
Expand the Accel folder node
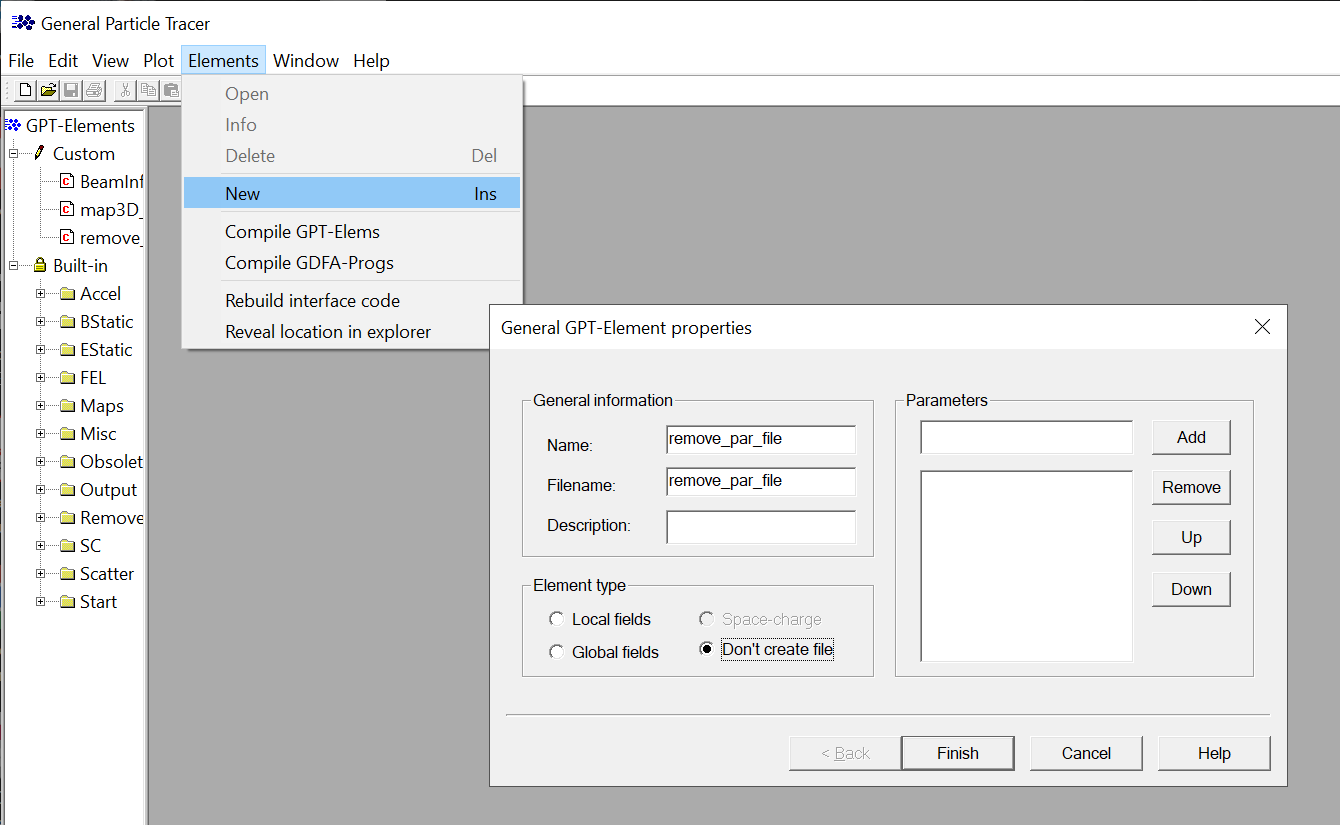[41, 293]
